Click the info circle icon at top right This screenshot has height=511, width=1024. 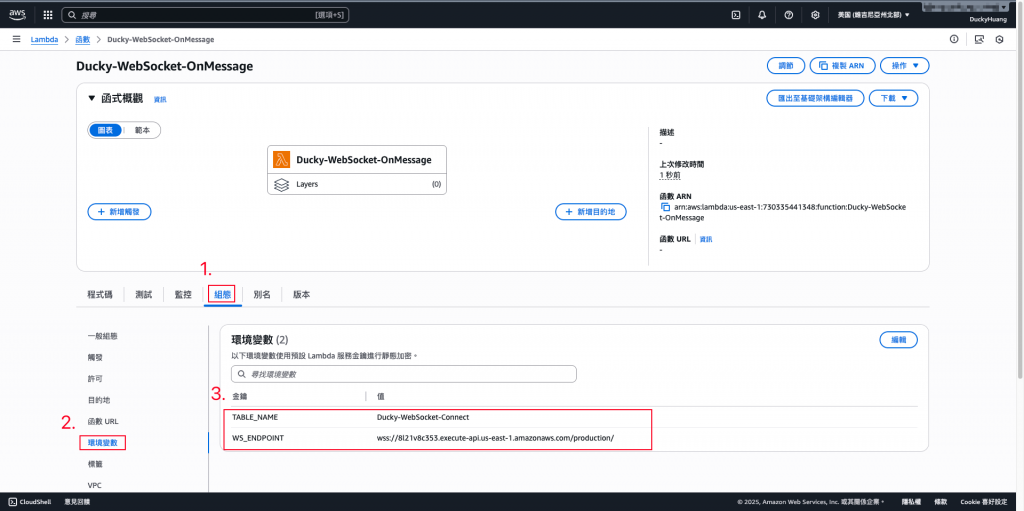point(954,39)
